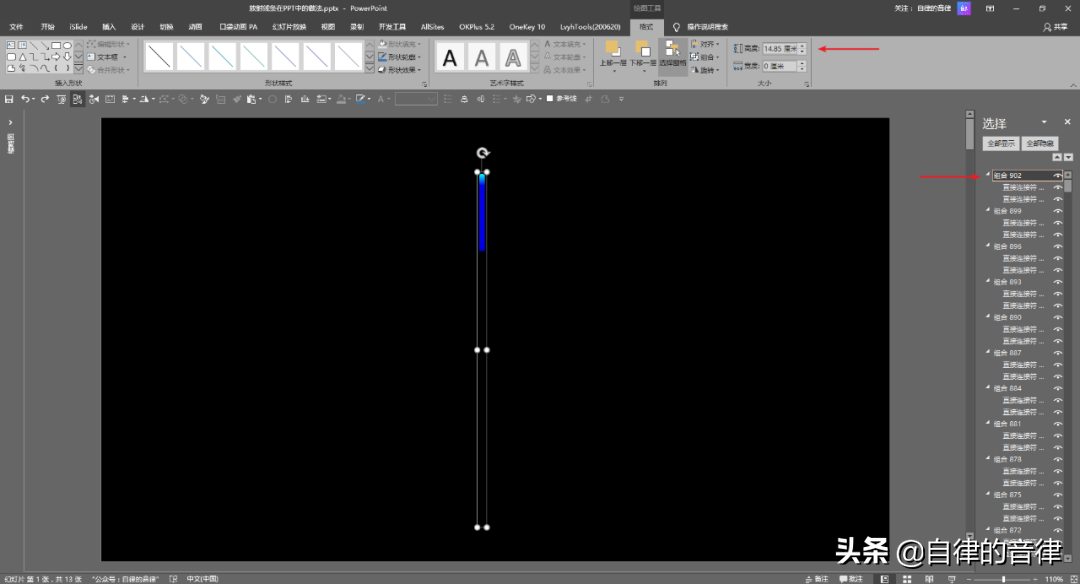
Task: Select the triangle shape in shapes gallery
Action: coord(22,57)
